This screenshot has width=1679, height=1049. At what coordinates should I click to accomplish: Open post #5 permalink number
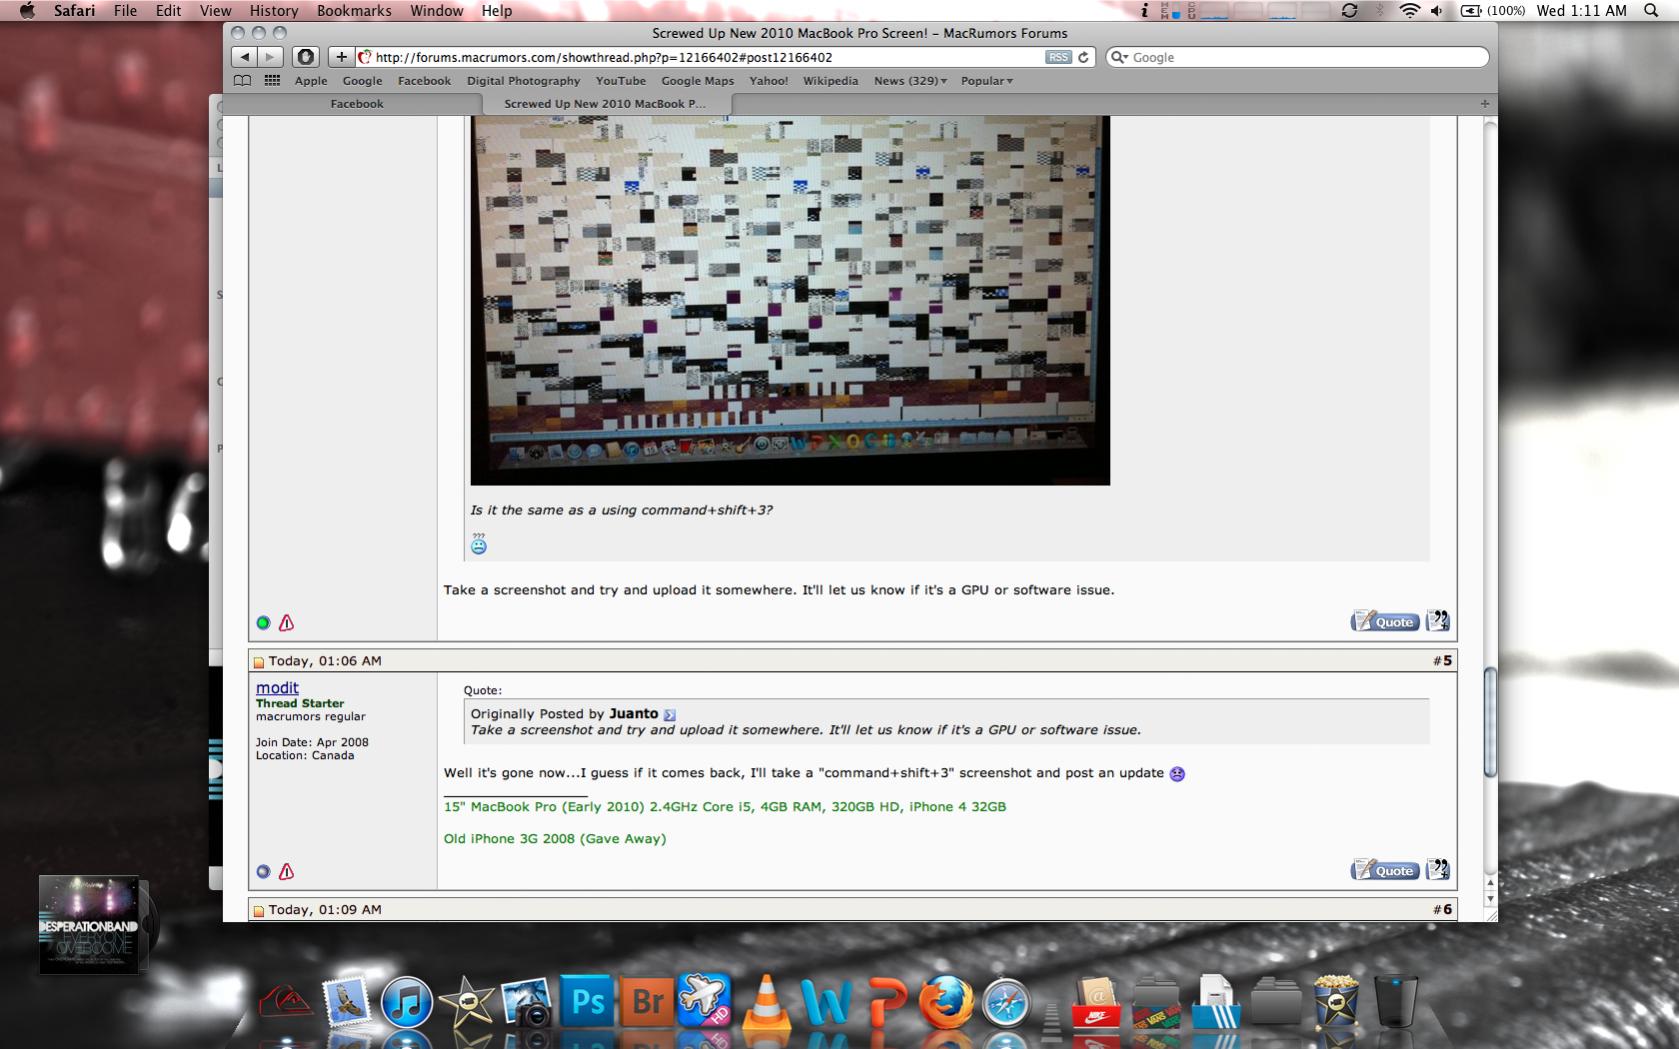pyautogui.click(x=1447, y=660)
